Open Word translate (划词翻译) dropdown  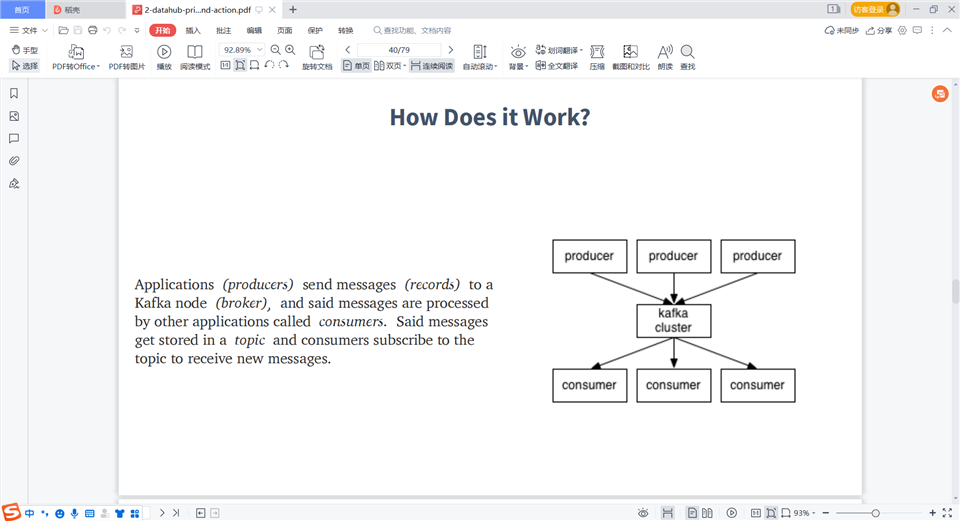(559, 50)
